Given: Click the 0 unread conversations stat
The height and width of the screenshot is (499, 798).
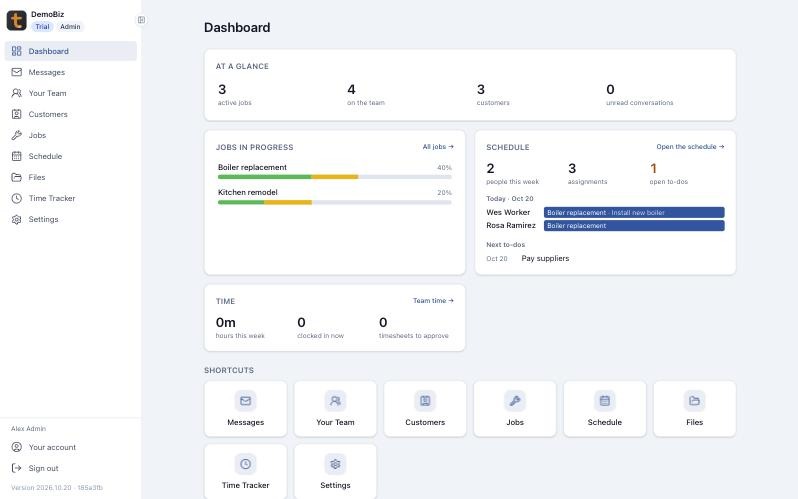Looking at the screenshot, I should [639, 94].
